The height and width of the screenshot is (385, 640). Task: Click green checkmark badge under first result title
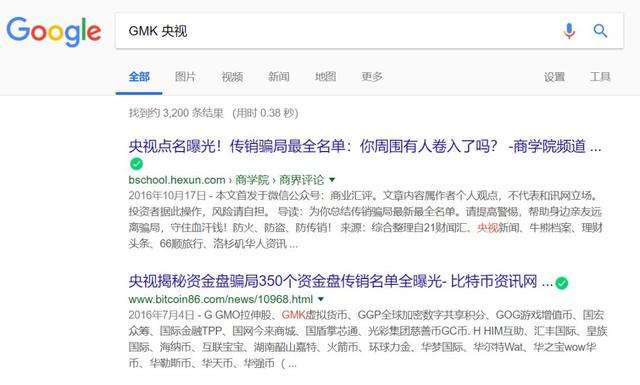[136, 164]
